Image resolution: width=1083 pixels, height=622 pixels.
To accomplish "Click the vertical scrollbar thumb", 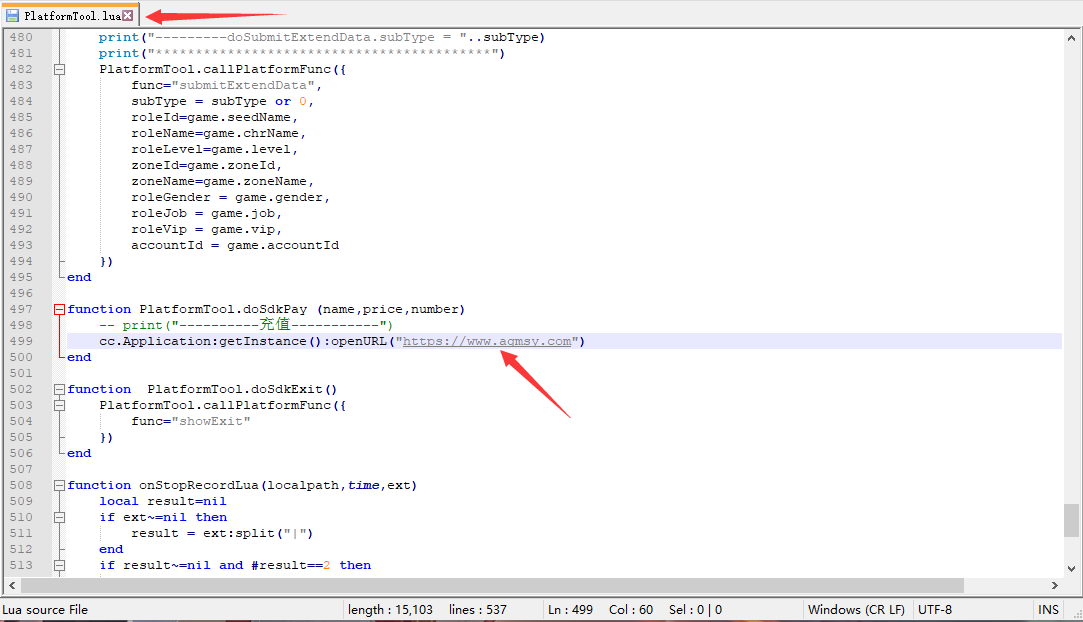I will [x=1071, y=520].
